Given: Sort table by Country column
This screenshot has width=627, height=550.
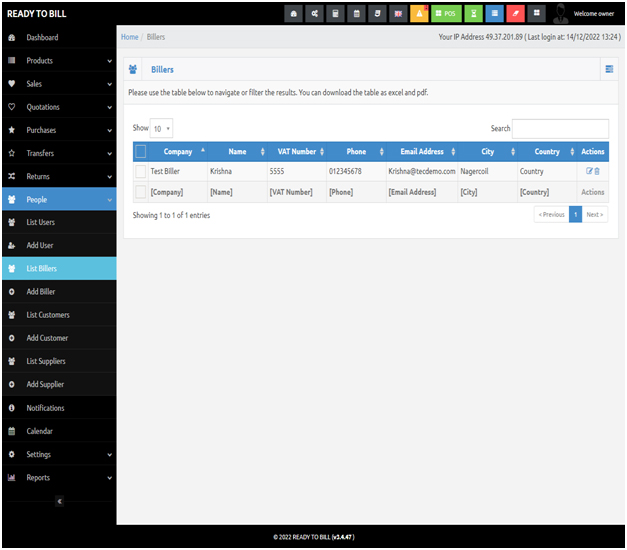Looking at the screenshot, I should (547, 152).
